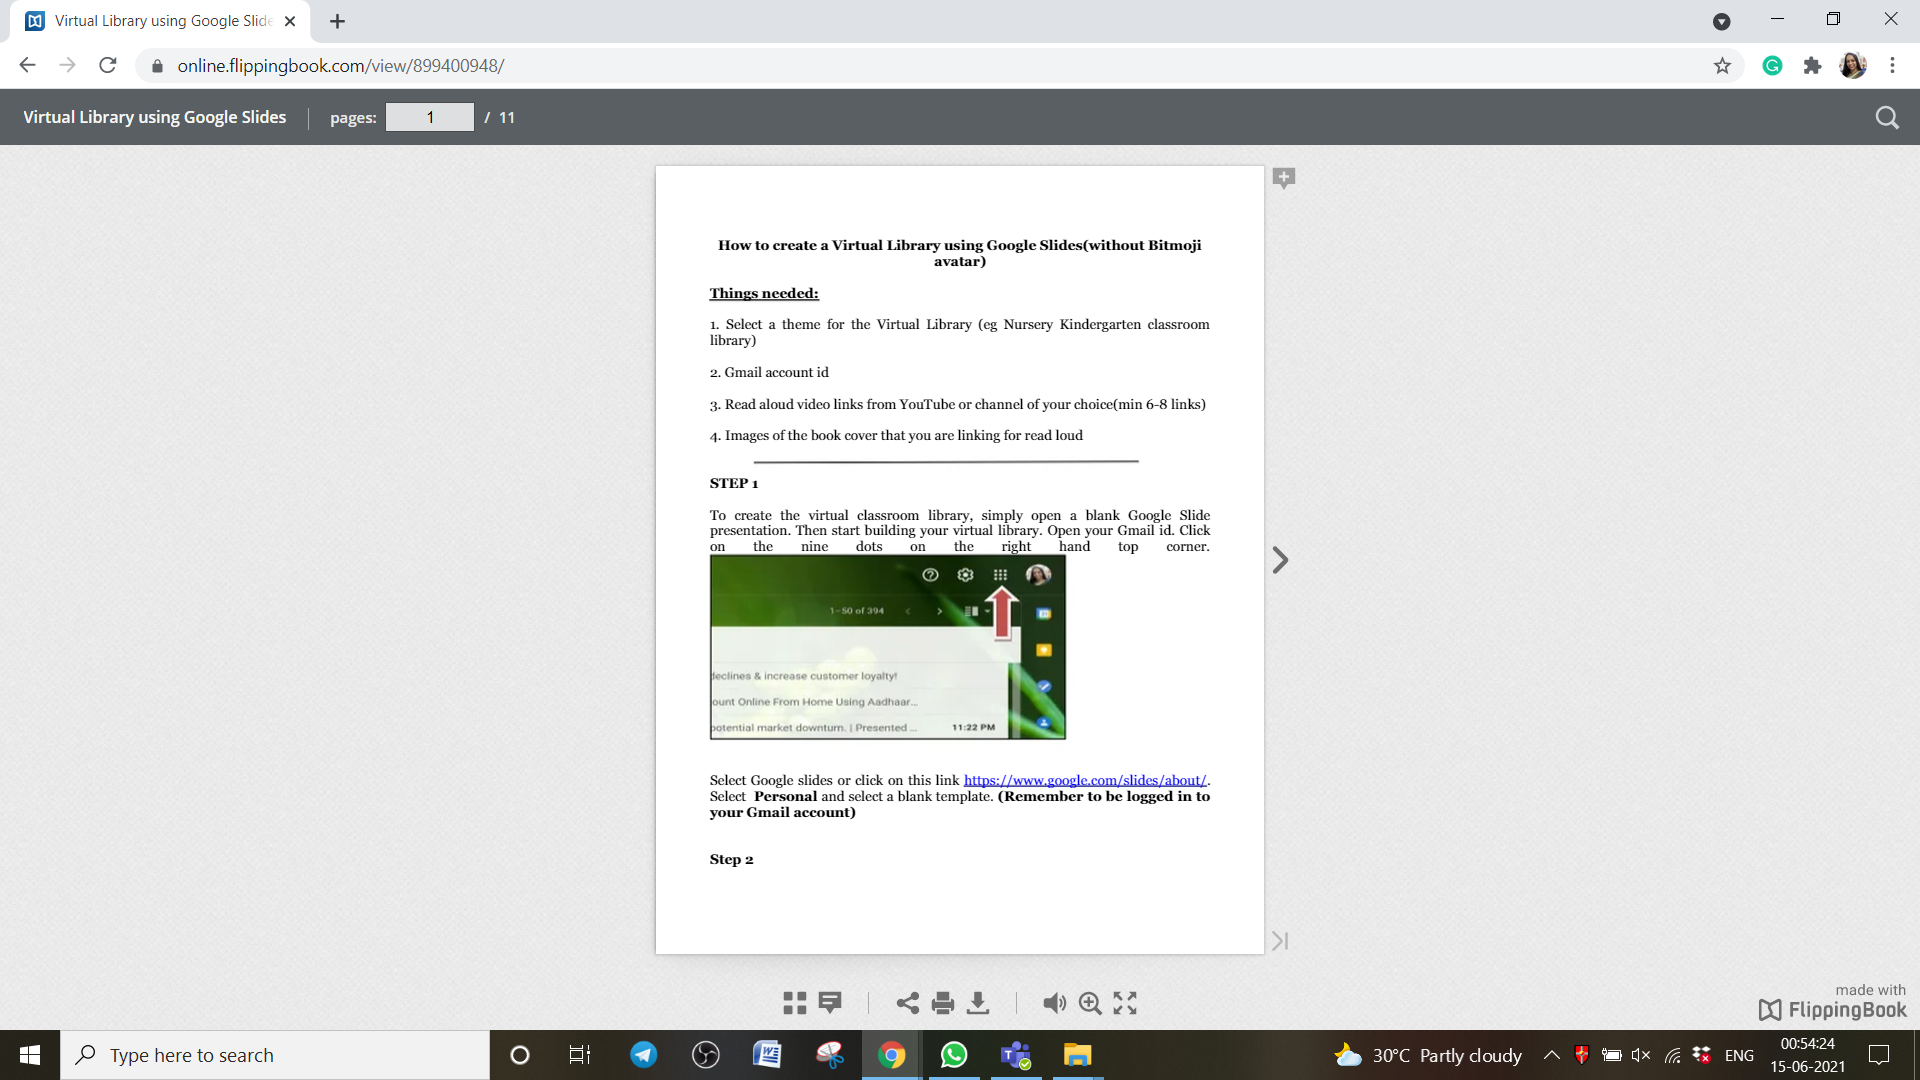Screen dimensions: 1920x1080
Task: Open a new browser tab
Action: tap(337, 21)
